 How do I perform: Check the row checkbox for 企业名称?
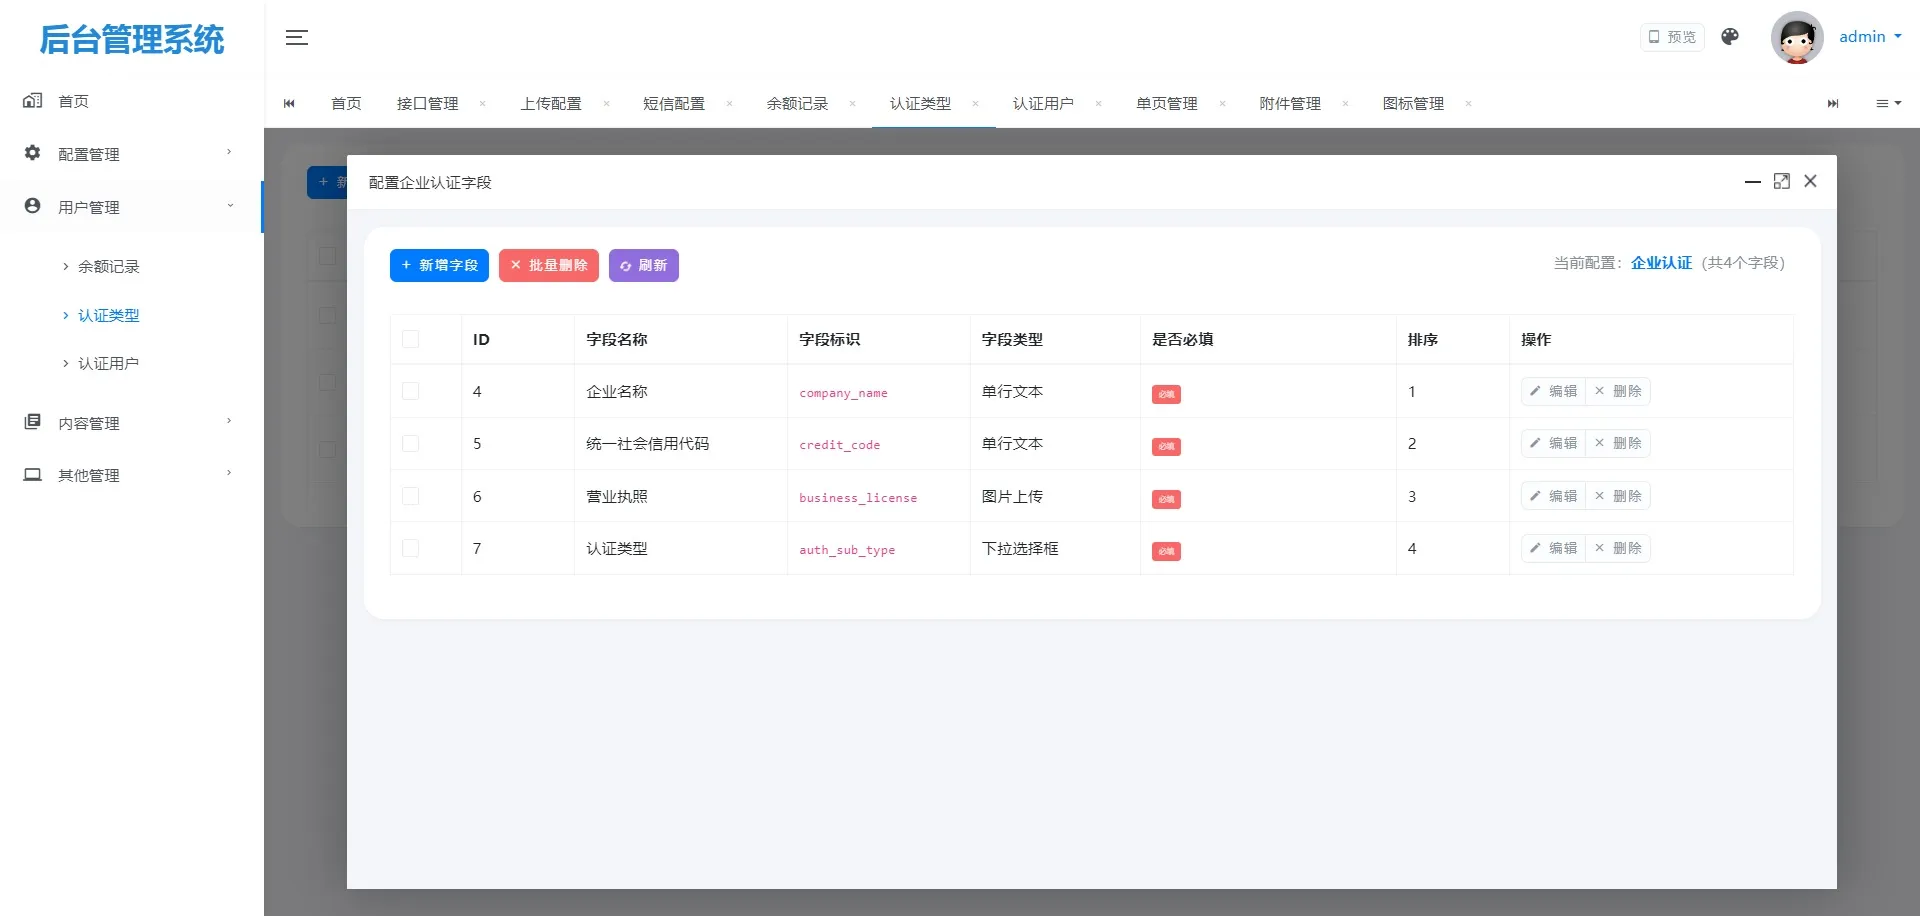tap(411, 391)
